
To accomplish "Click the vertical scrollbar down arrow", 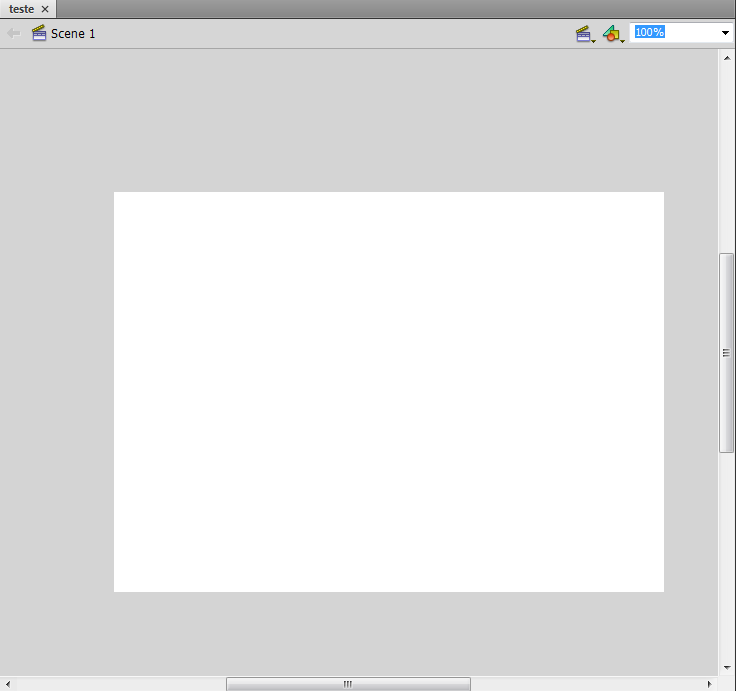I will (x=727, y=667).
